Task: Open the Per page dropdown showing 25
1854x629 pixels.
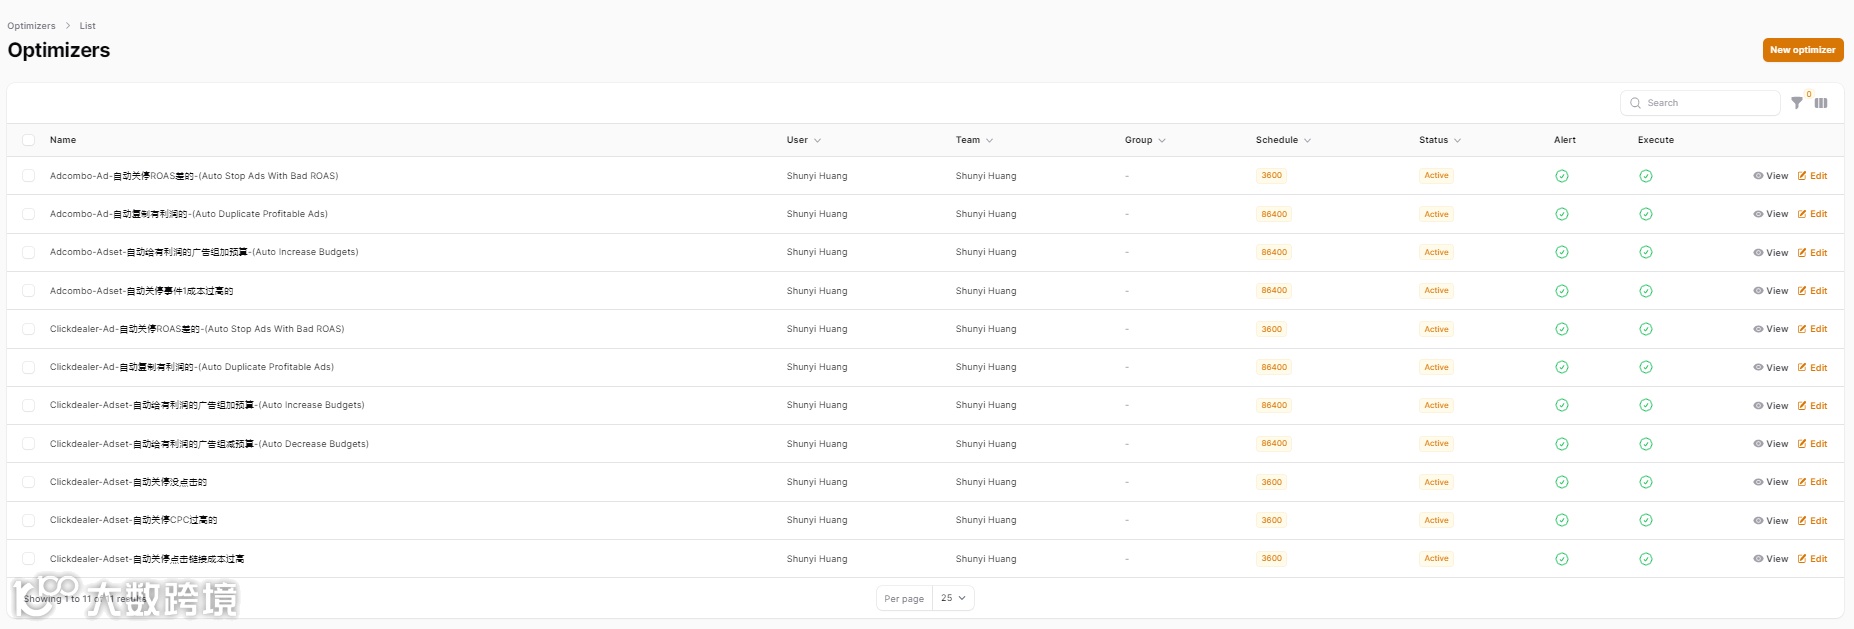Action: (x=953, y=598)
